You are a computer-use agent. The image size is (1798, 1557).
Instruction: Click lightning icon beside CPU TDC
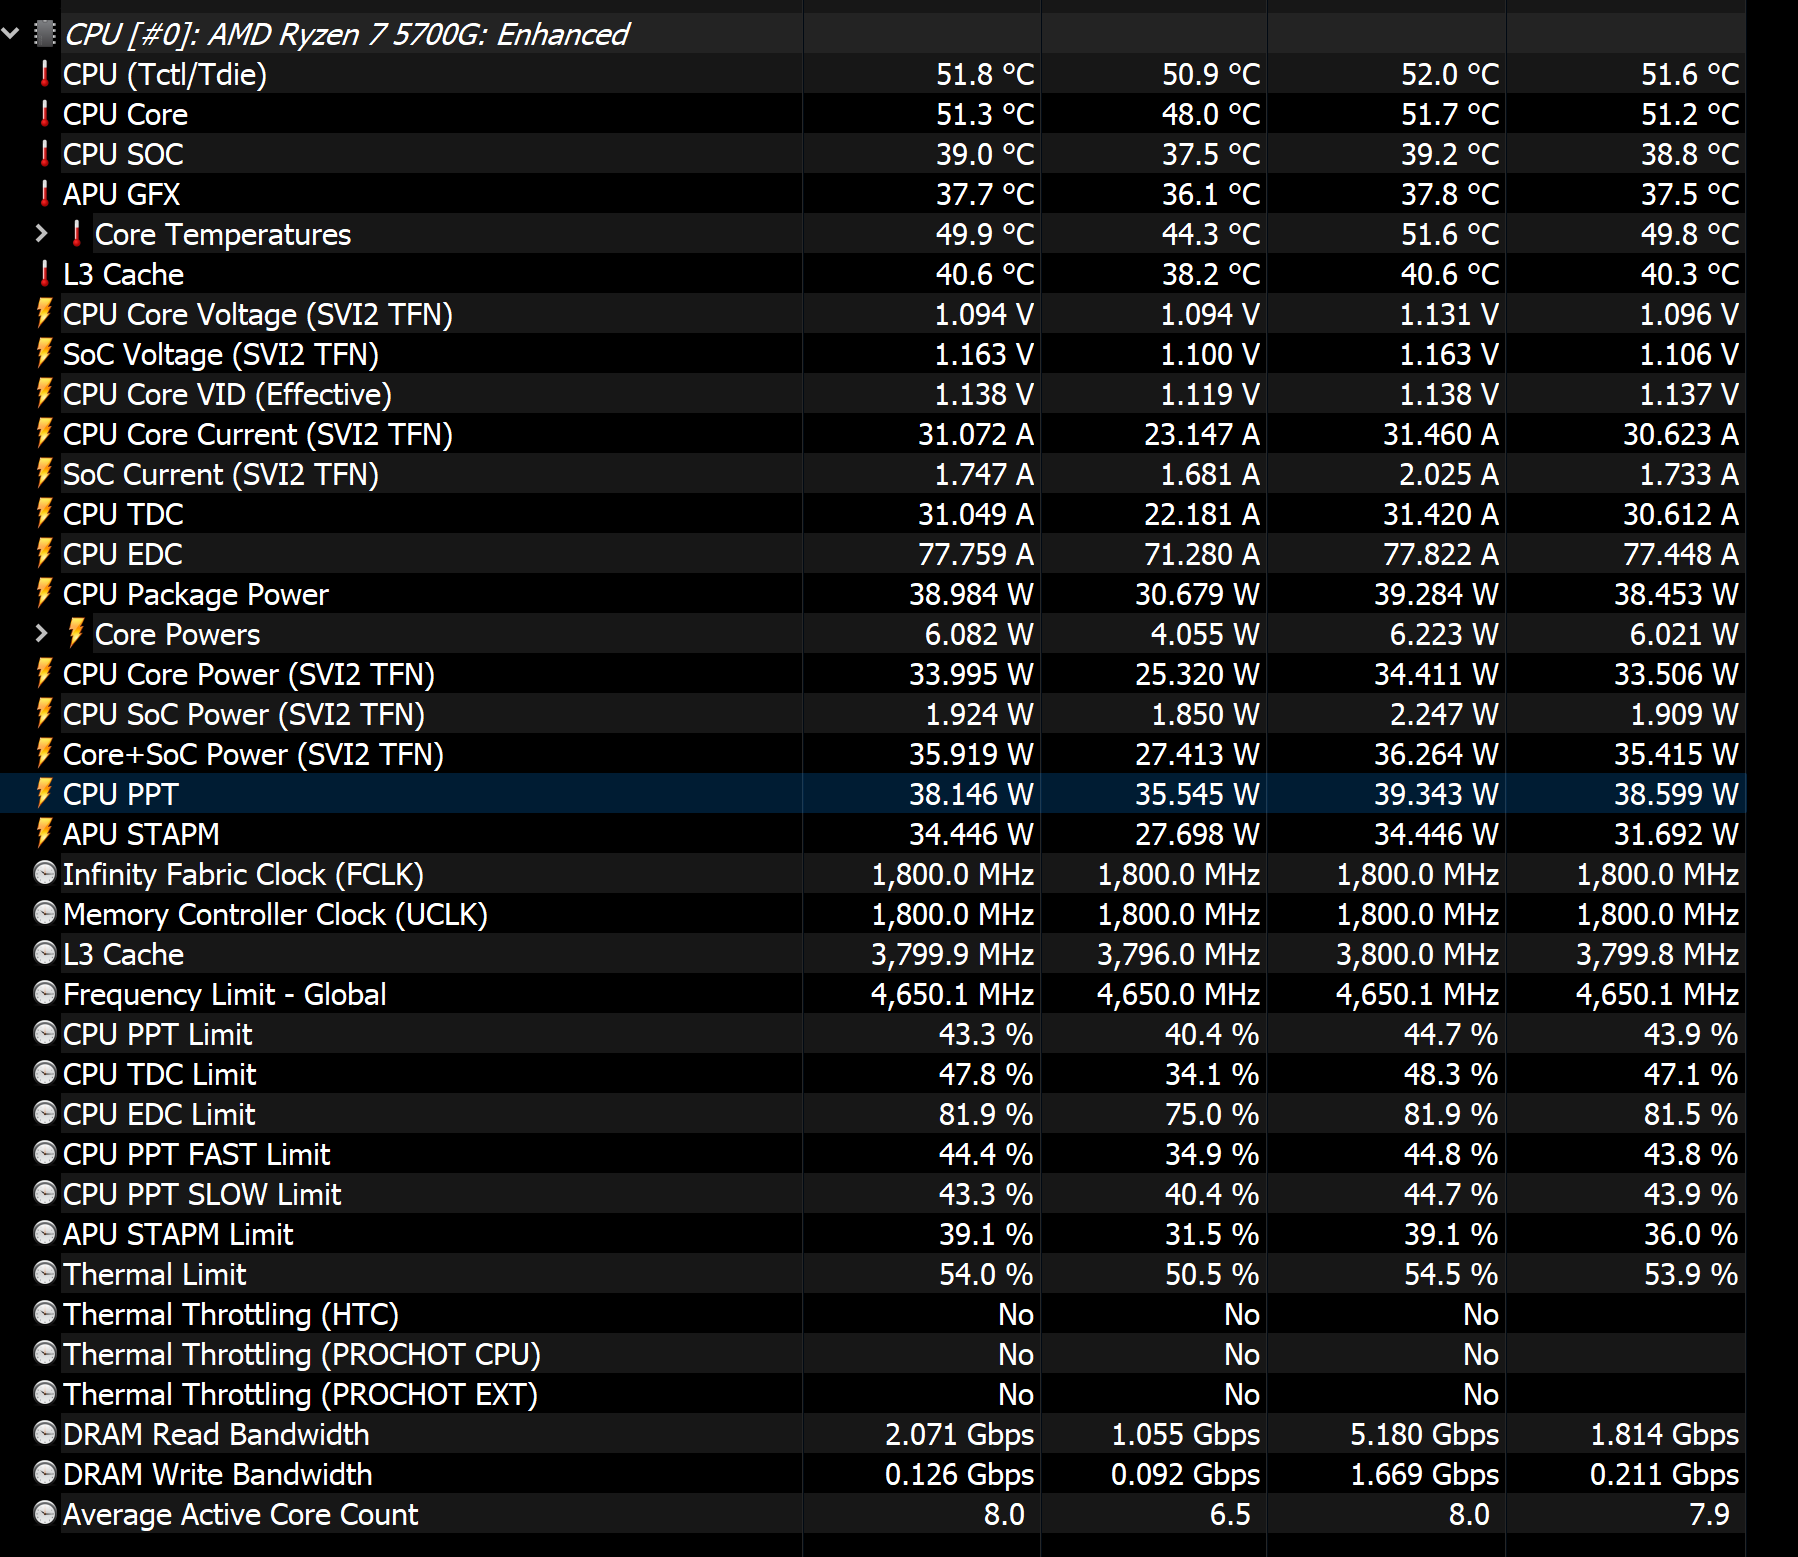44,513
